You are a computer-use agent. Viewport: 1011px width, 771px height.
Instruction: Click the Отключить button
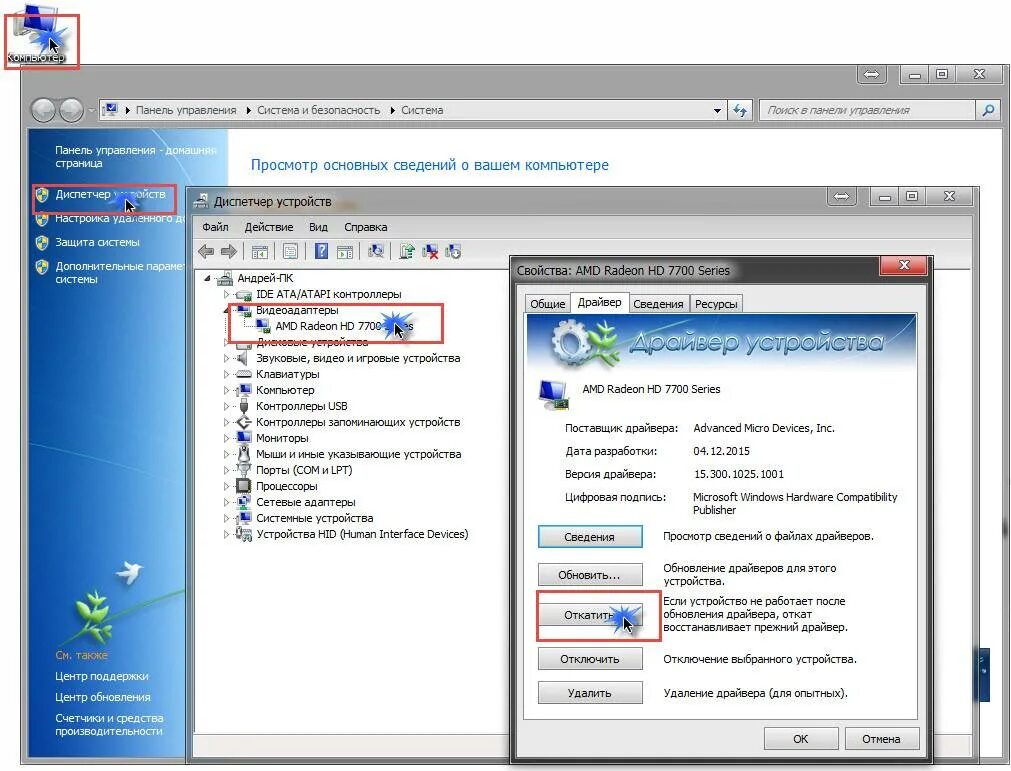click(590, 659)
